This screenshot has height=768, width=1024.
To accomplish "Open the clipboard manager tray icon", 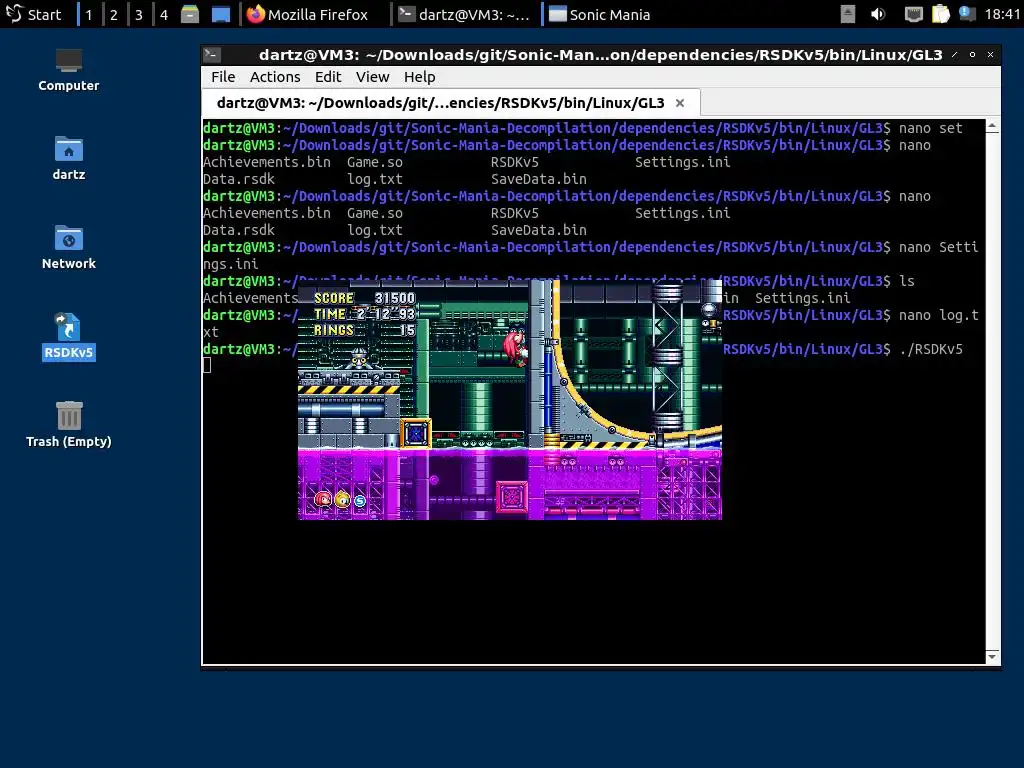I will pyautogui.click(x=940, y=14).
